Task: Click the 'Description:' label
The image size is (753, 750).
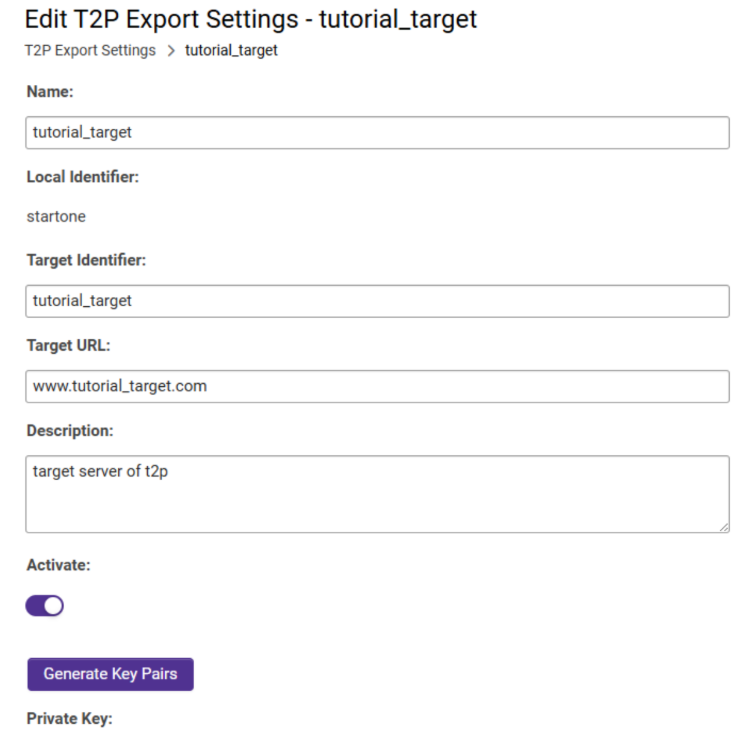Action: pos(70,431)
